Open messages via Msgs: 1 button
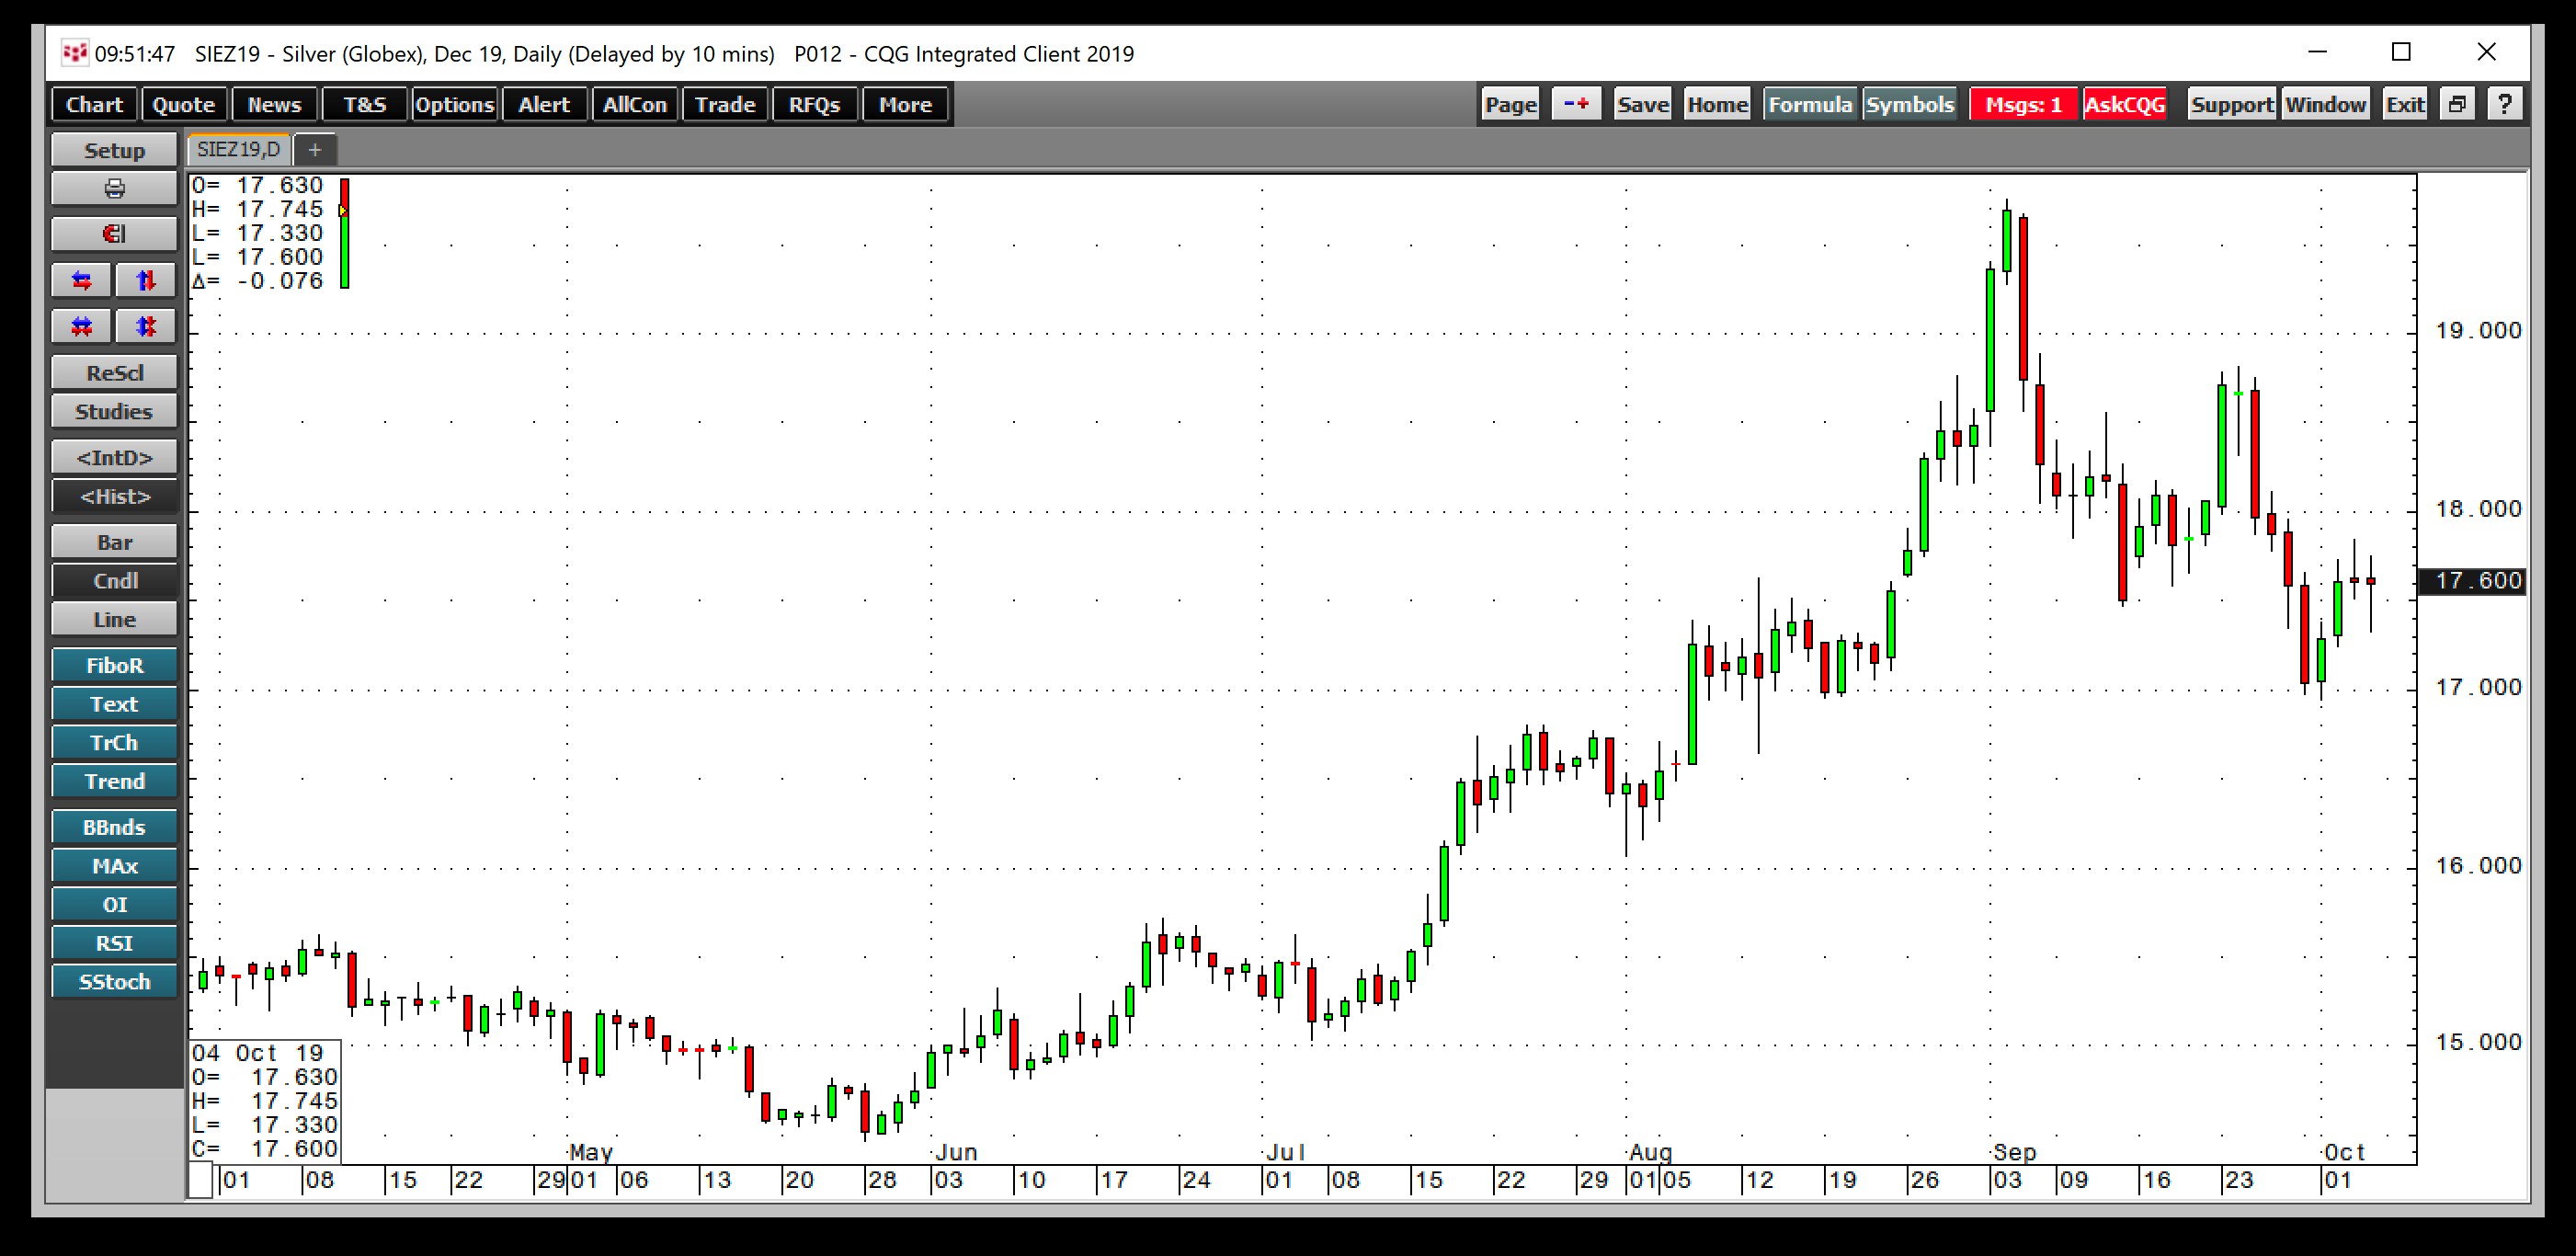2576x1256 pixels. [x=2022, y=103]
